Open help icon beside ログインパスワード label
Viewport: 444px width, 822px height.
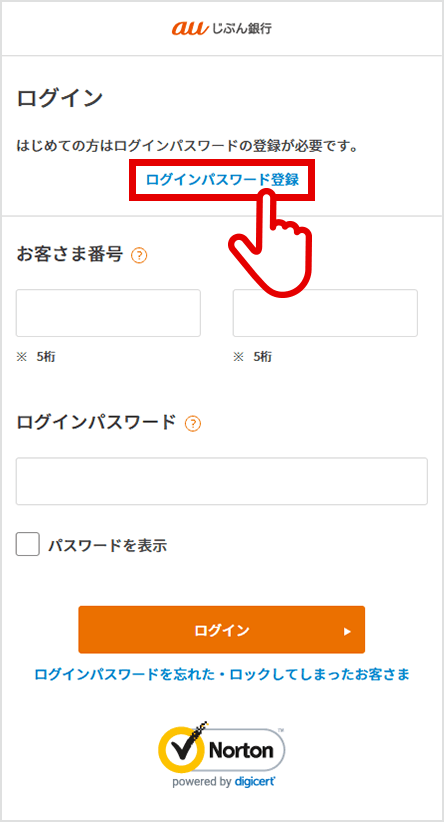(x=193, y=424)
